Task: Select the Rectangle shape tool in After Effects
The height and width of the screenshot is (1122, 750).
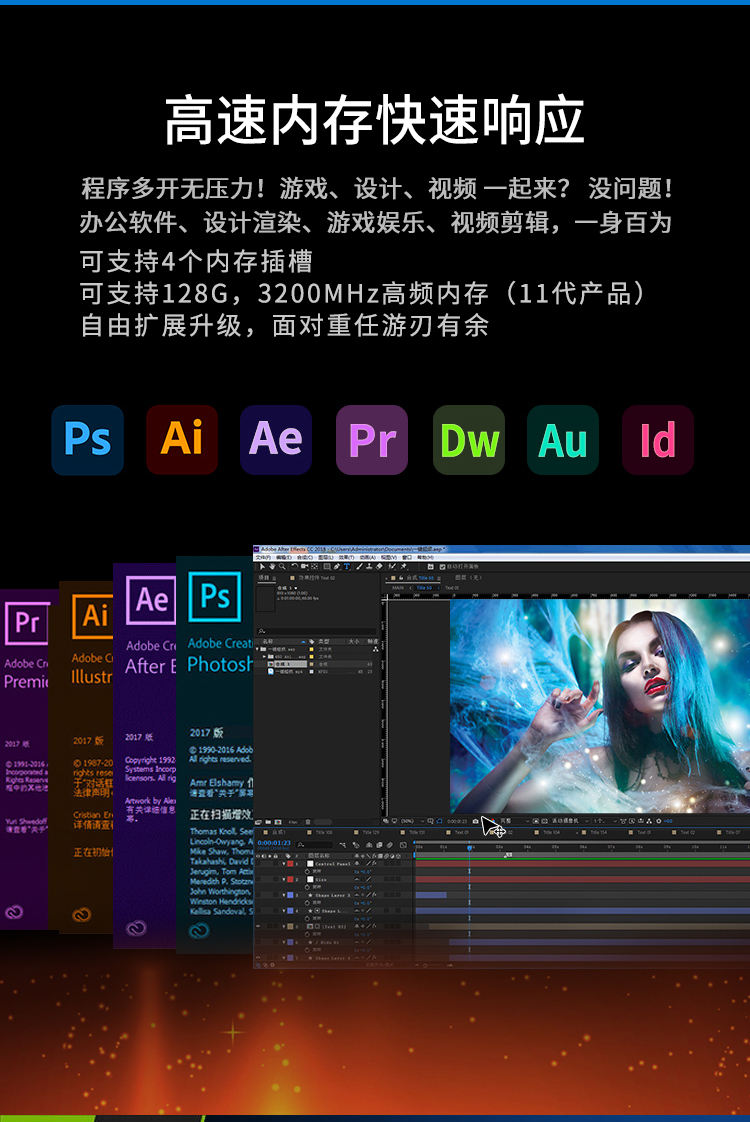Action: [326, 567]
